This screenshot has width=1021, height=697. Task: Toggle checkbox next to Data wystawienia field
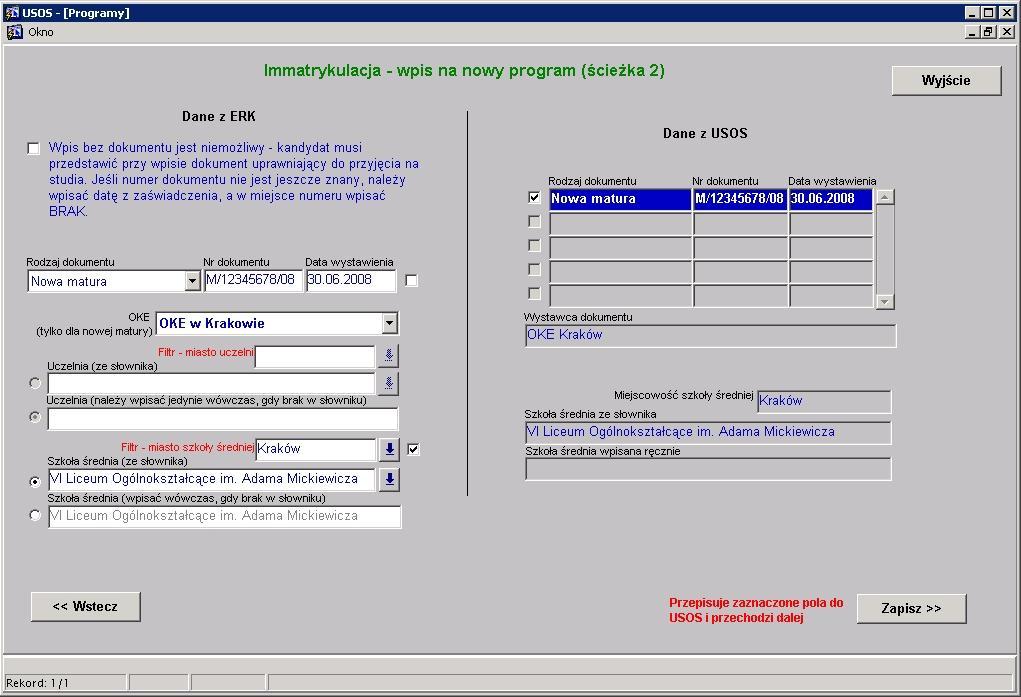click(412, 281)
